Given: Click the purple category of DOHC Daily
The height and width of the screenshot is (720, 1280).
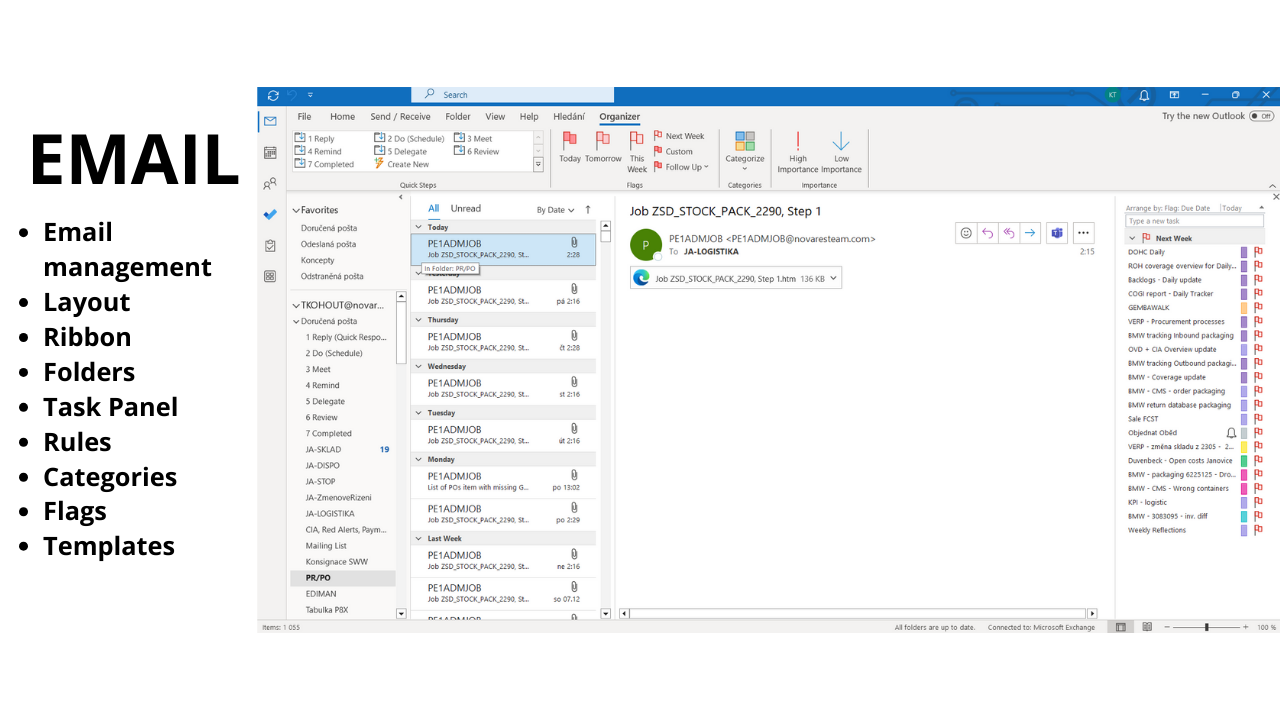Looking at the screenshot, I should [1244, 252].
